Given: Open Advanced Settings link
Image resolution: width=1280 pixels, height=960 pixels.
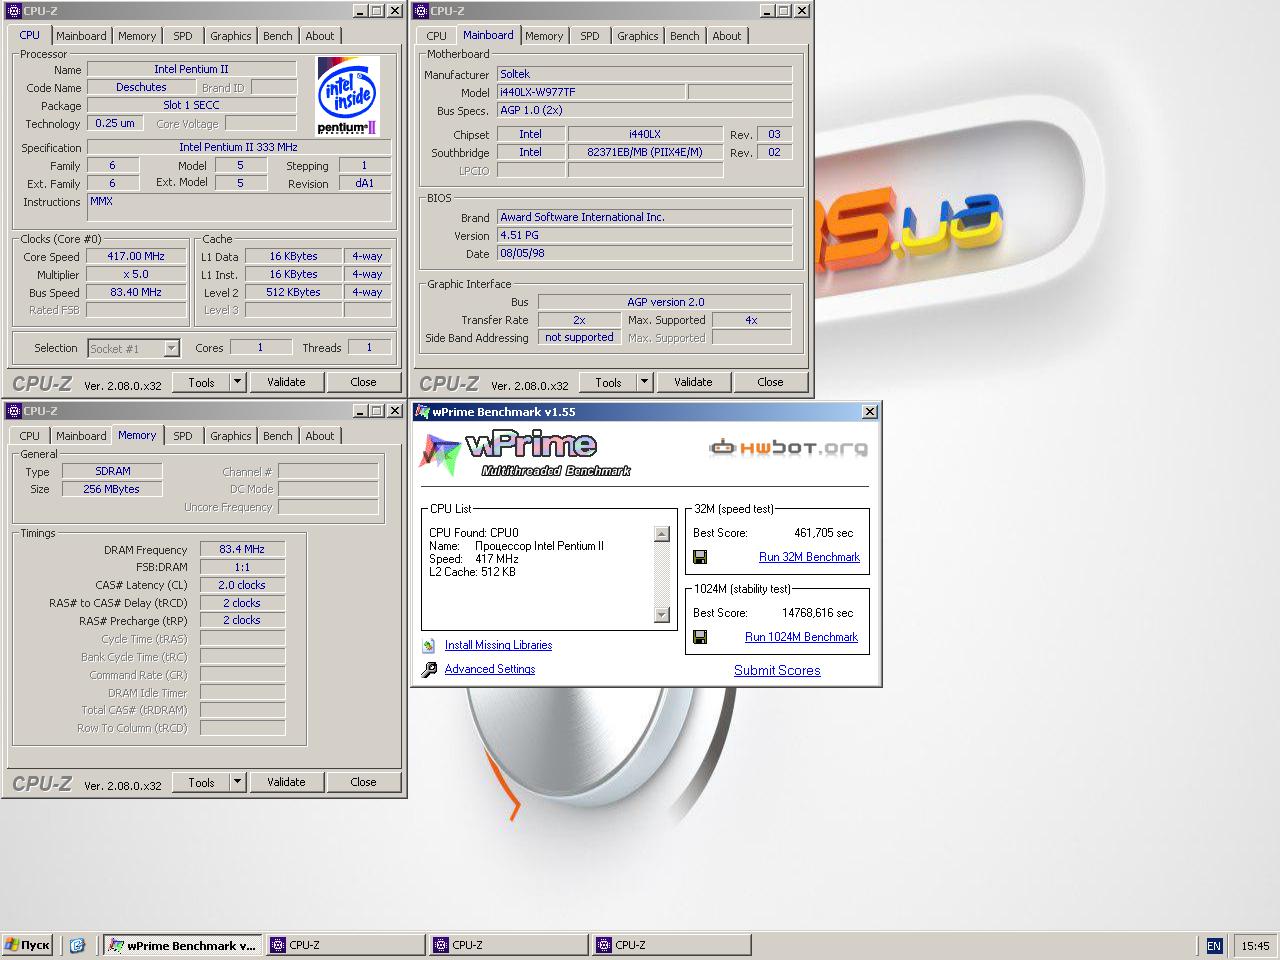Looking at the screenshot, I should [490, 669].
